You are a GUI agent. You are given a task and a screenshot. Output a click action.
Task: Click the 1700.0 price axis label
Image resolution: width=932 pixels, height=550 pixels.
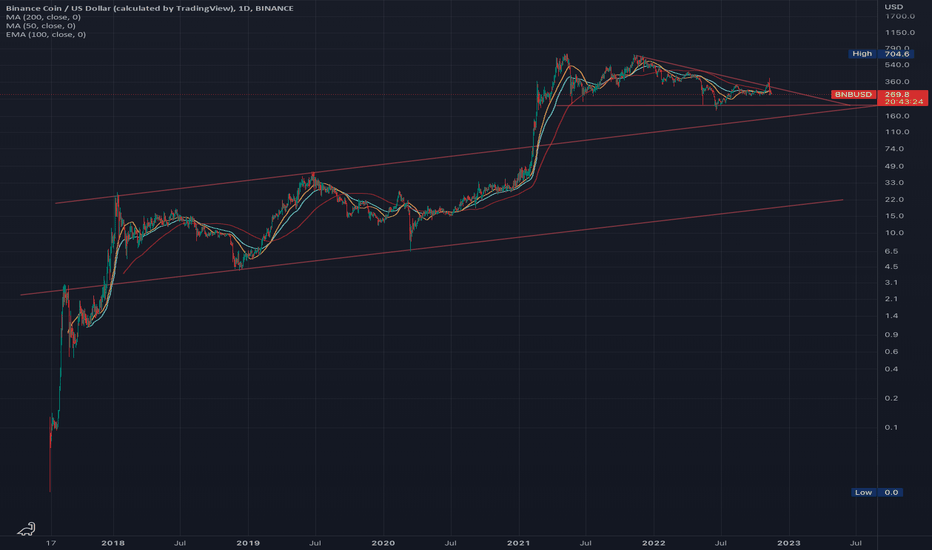[x=899, y=17]
